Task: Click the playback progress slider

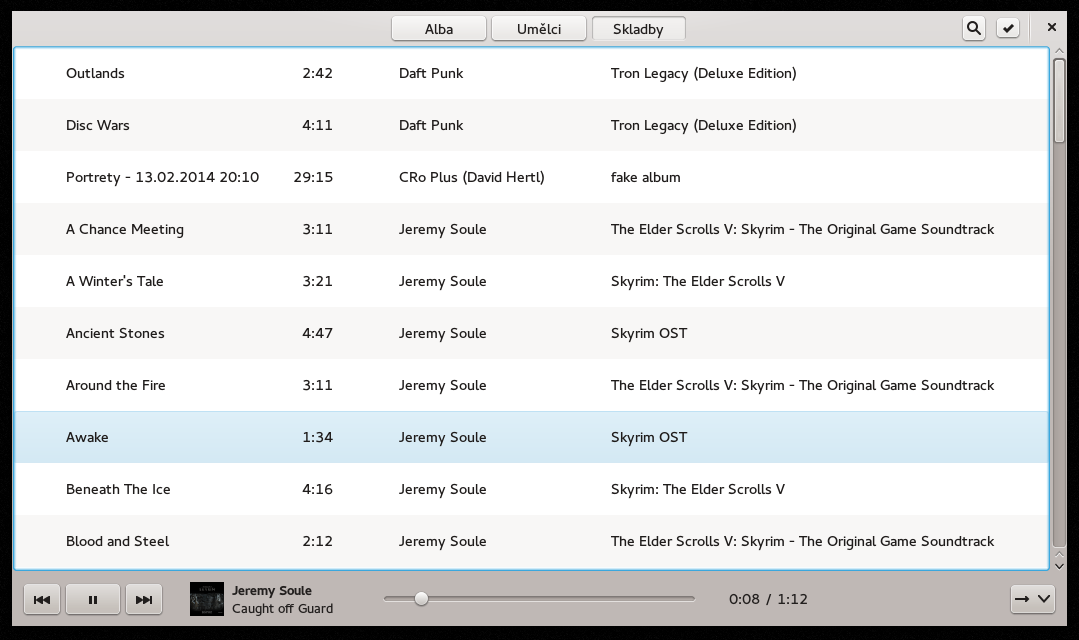Action: point(540,599)
